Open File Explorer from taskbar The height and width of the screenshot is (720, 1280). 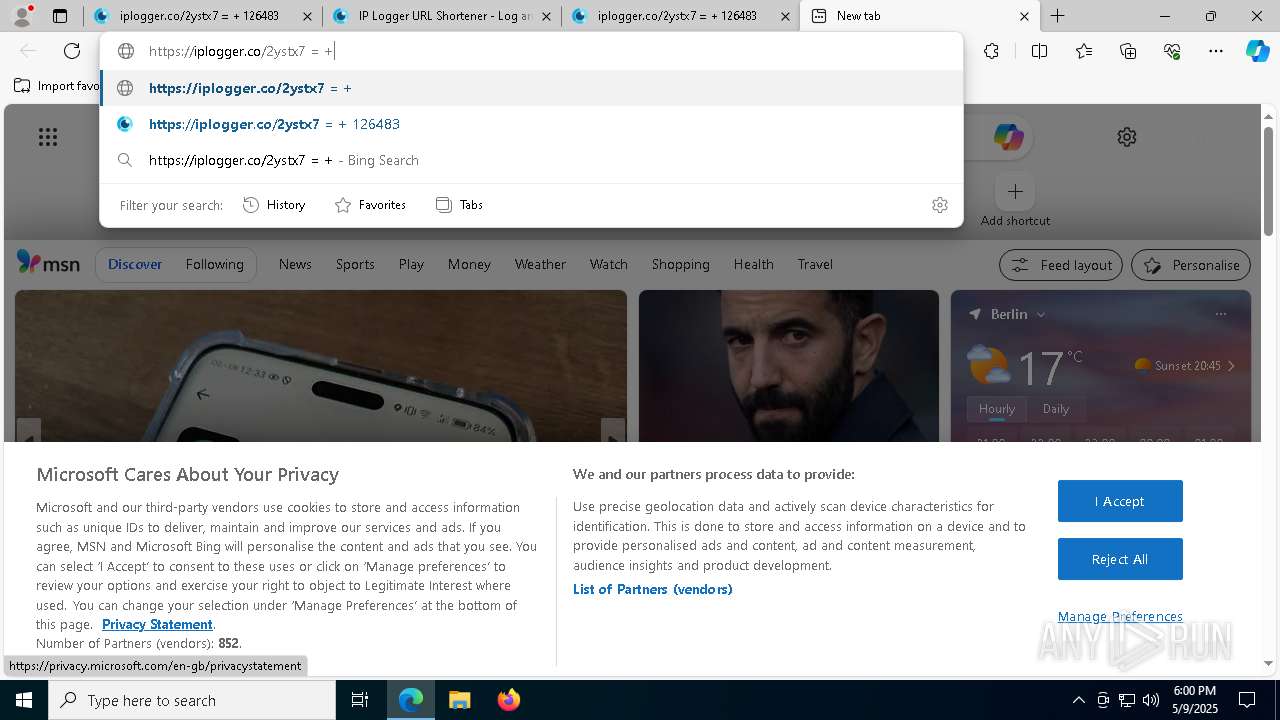click(x=459, y=700)
